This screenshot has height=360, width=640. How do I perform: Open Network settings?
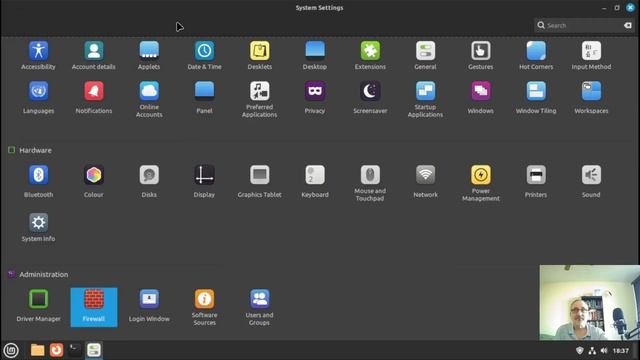425,182
